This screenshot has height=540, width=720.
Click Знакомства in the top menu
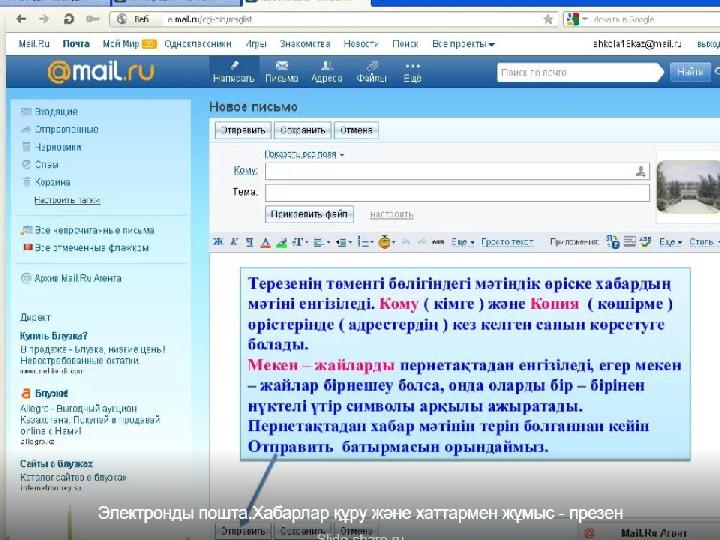[x=305, y=44]
